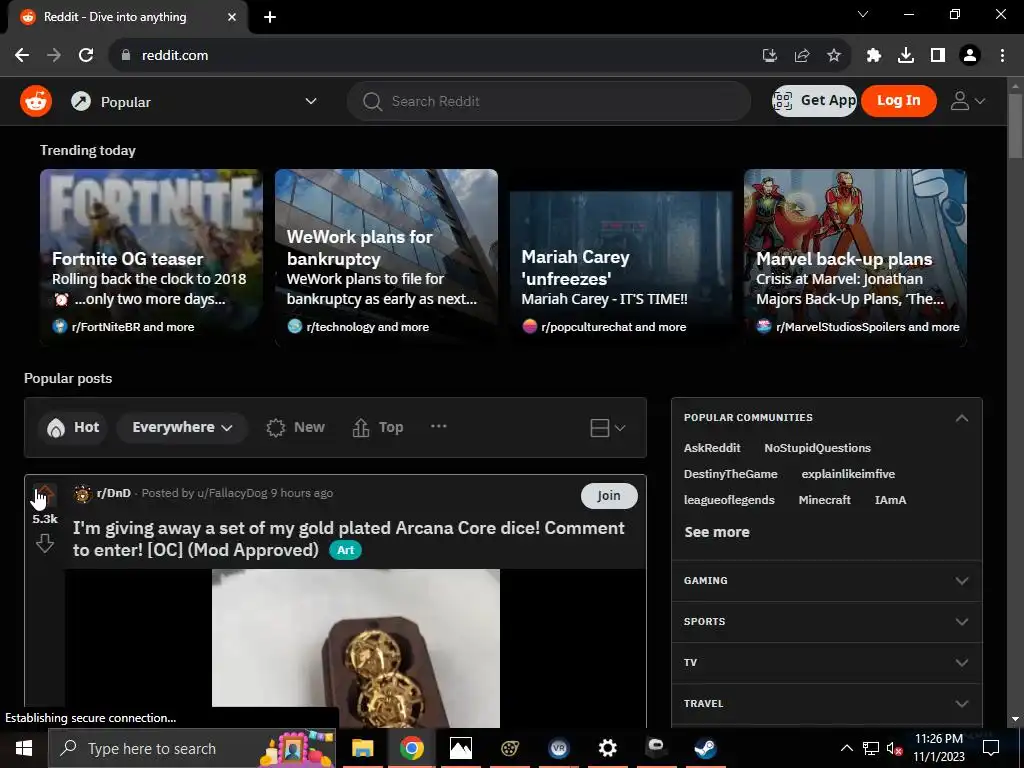Click the install app icon in address bar
This screenshot has width=1024, height=768.
770,56
